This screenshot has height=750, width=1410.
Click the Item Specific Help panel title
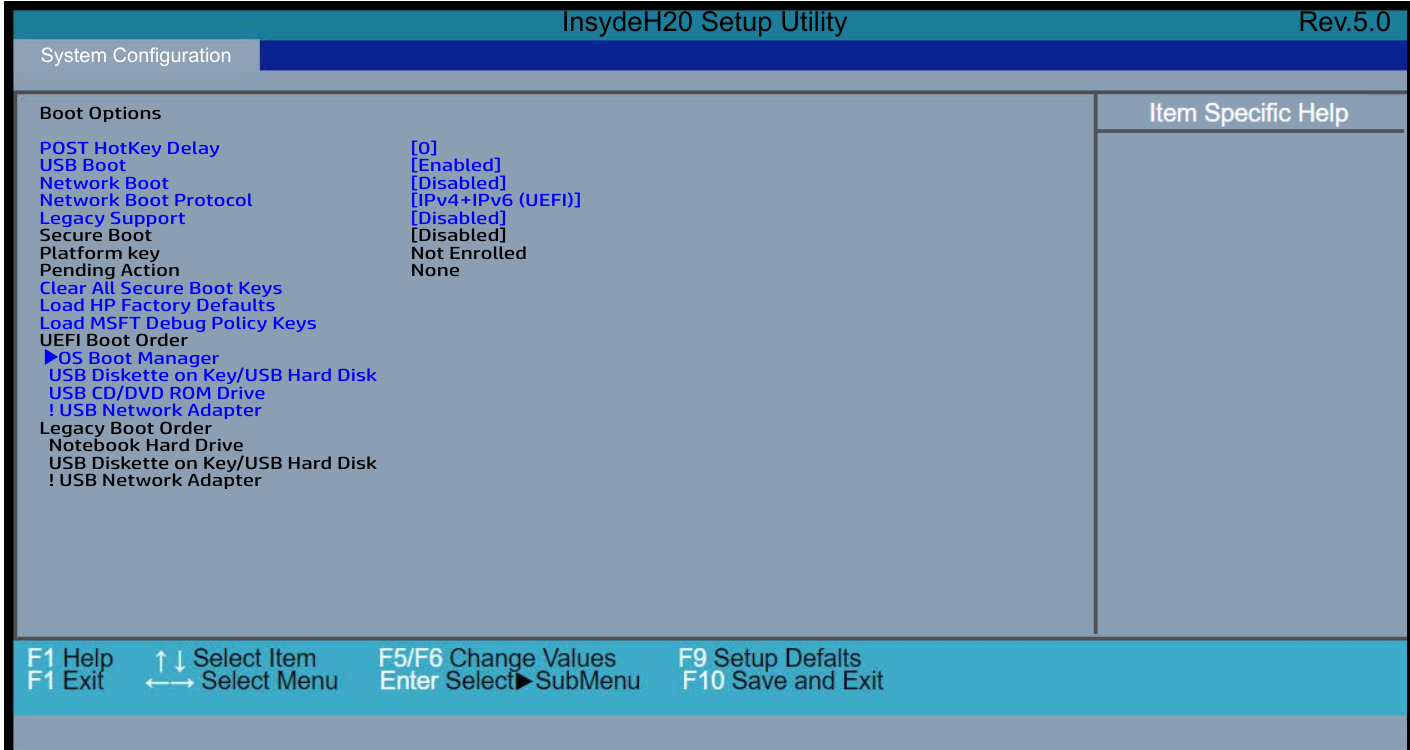(1248, 113)
